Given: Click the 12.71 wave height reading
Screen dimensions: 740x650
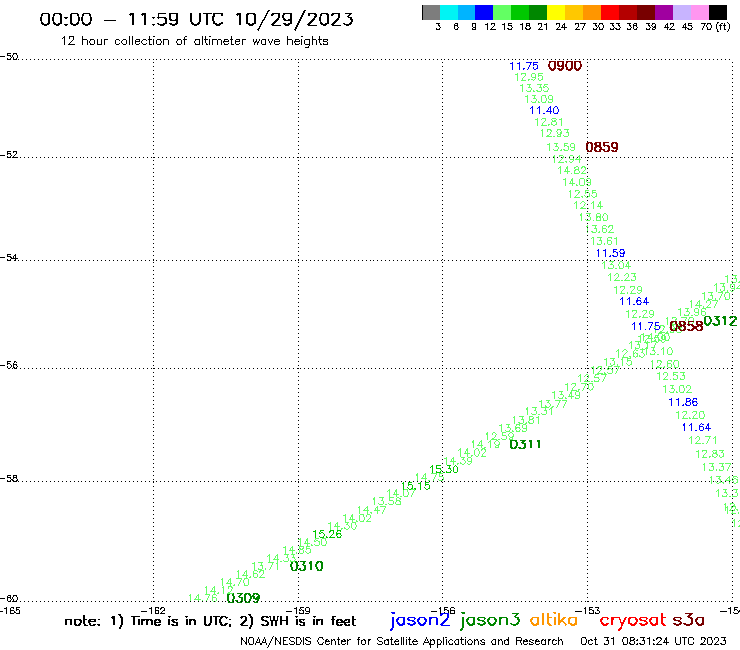Looking at the screenshot, I should (x=703, y=440).
